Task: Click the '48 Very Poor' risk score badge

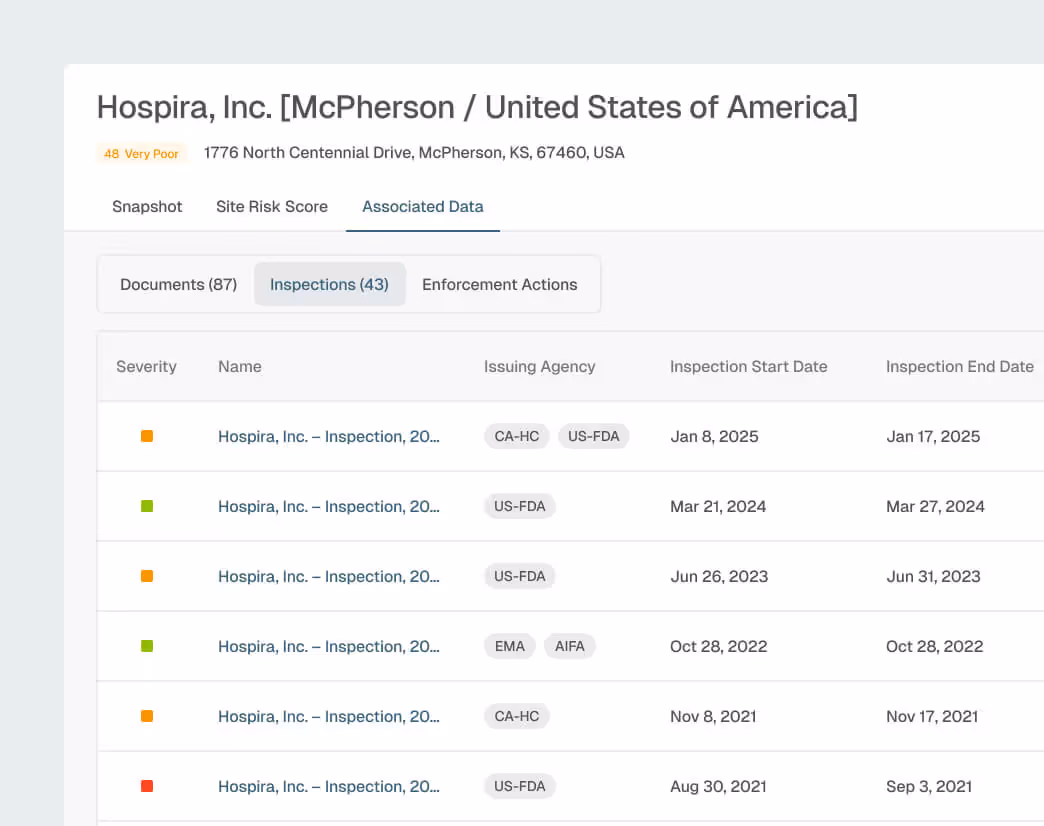Action: [x=142, y=153]
